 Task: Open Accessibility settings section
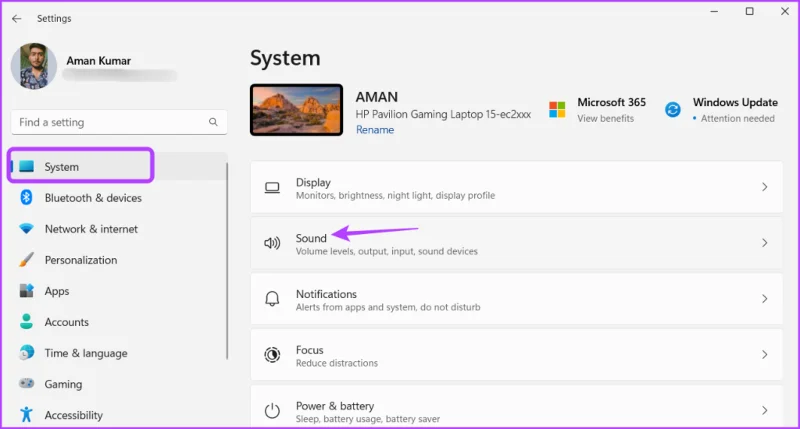tap(73, 415)
